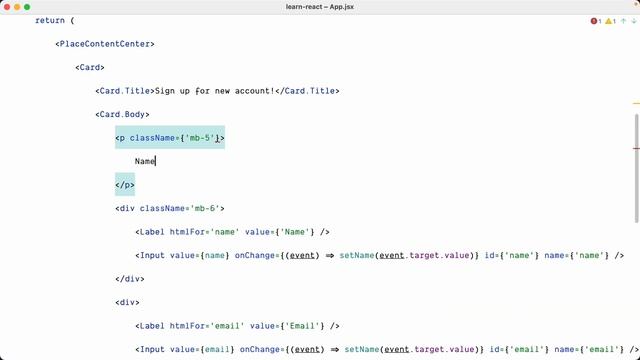The height and width of the screenshot is (360, 640).
Task: Click the closing </div> tag
Action: [130, 279]
